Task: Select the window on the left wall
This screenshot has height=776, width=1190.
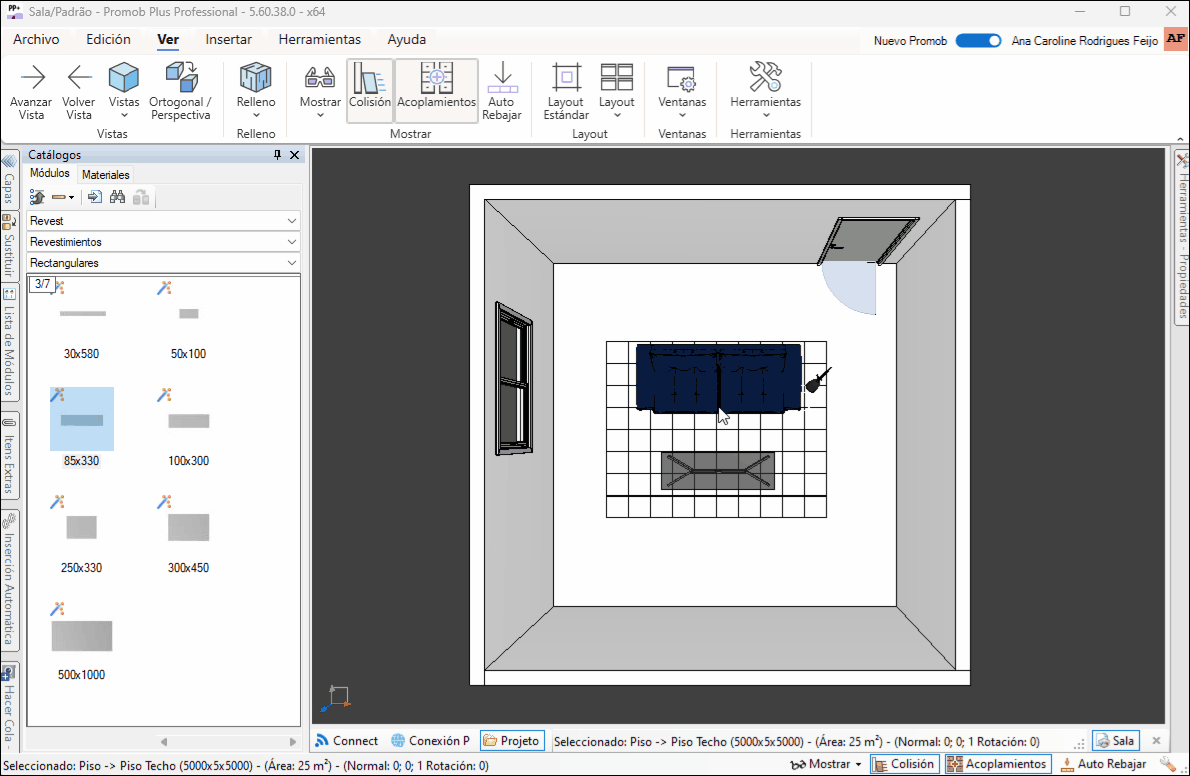Action: pos(514,378)
